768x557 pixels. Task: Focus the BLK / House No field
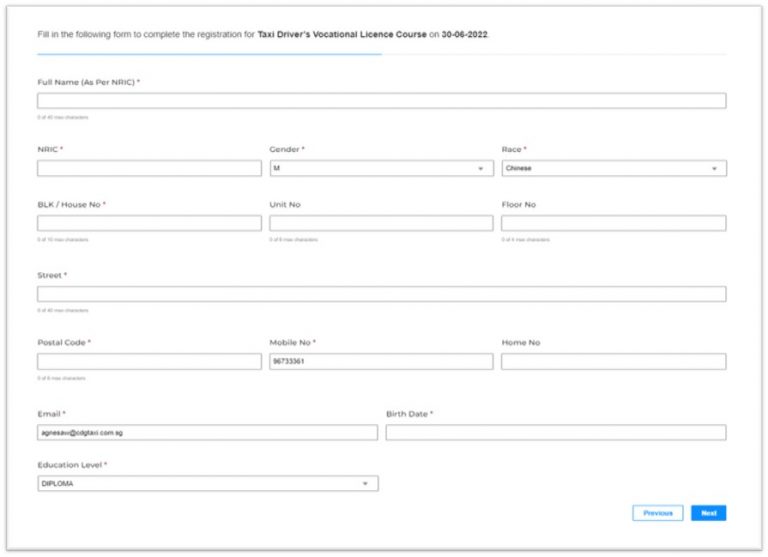(149, 223)
